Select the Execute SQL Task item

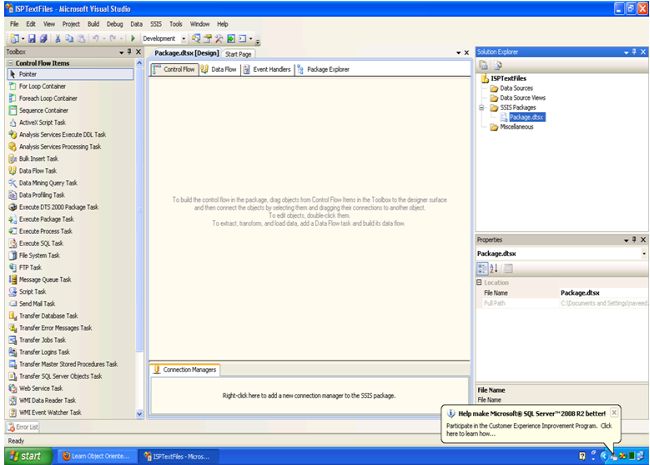click(x=70, y=243)
